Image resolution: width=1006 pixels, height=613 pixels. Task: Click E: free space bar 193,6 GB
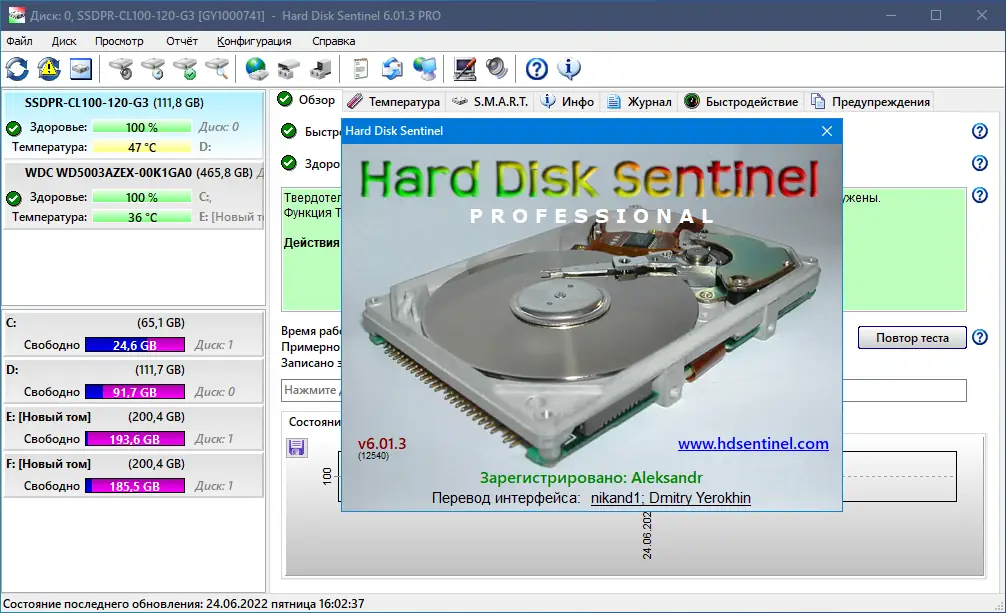(135, 439)
